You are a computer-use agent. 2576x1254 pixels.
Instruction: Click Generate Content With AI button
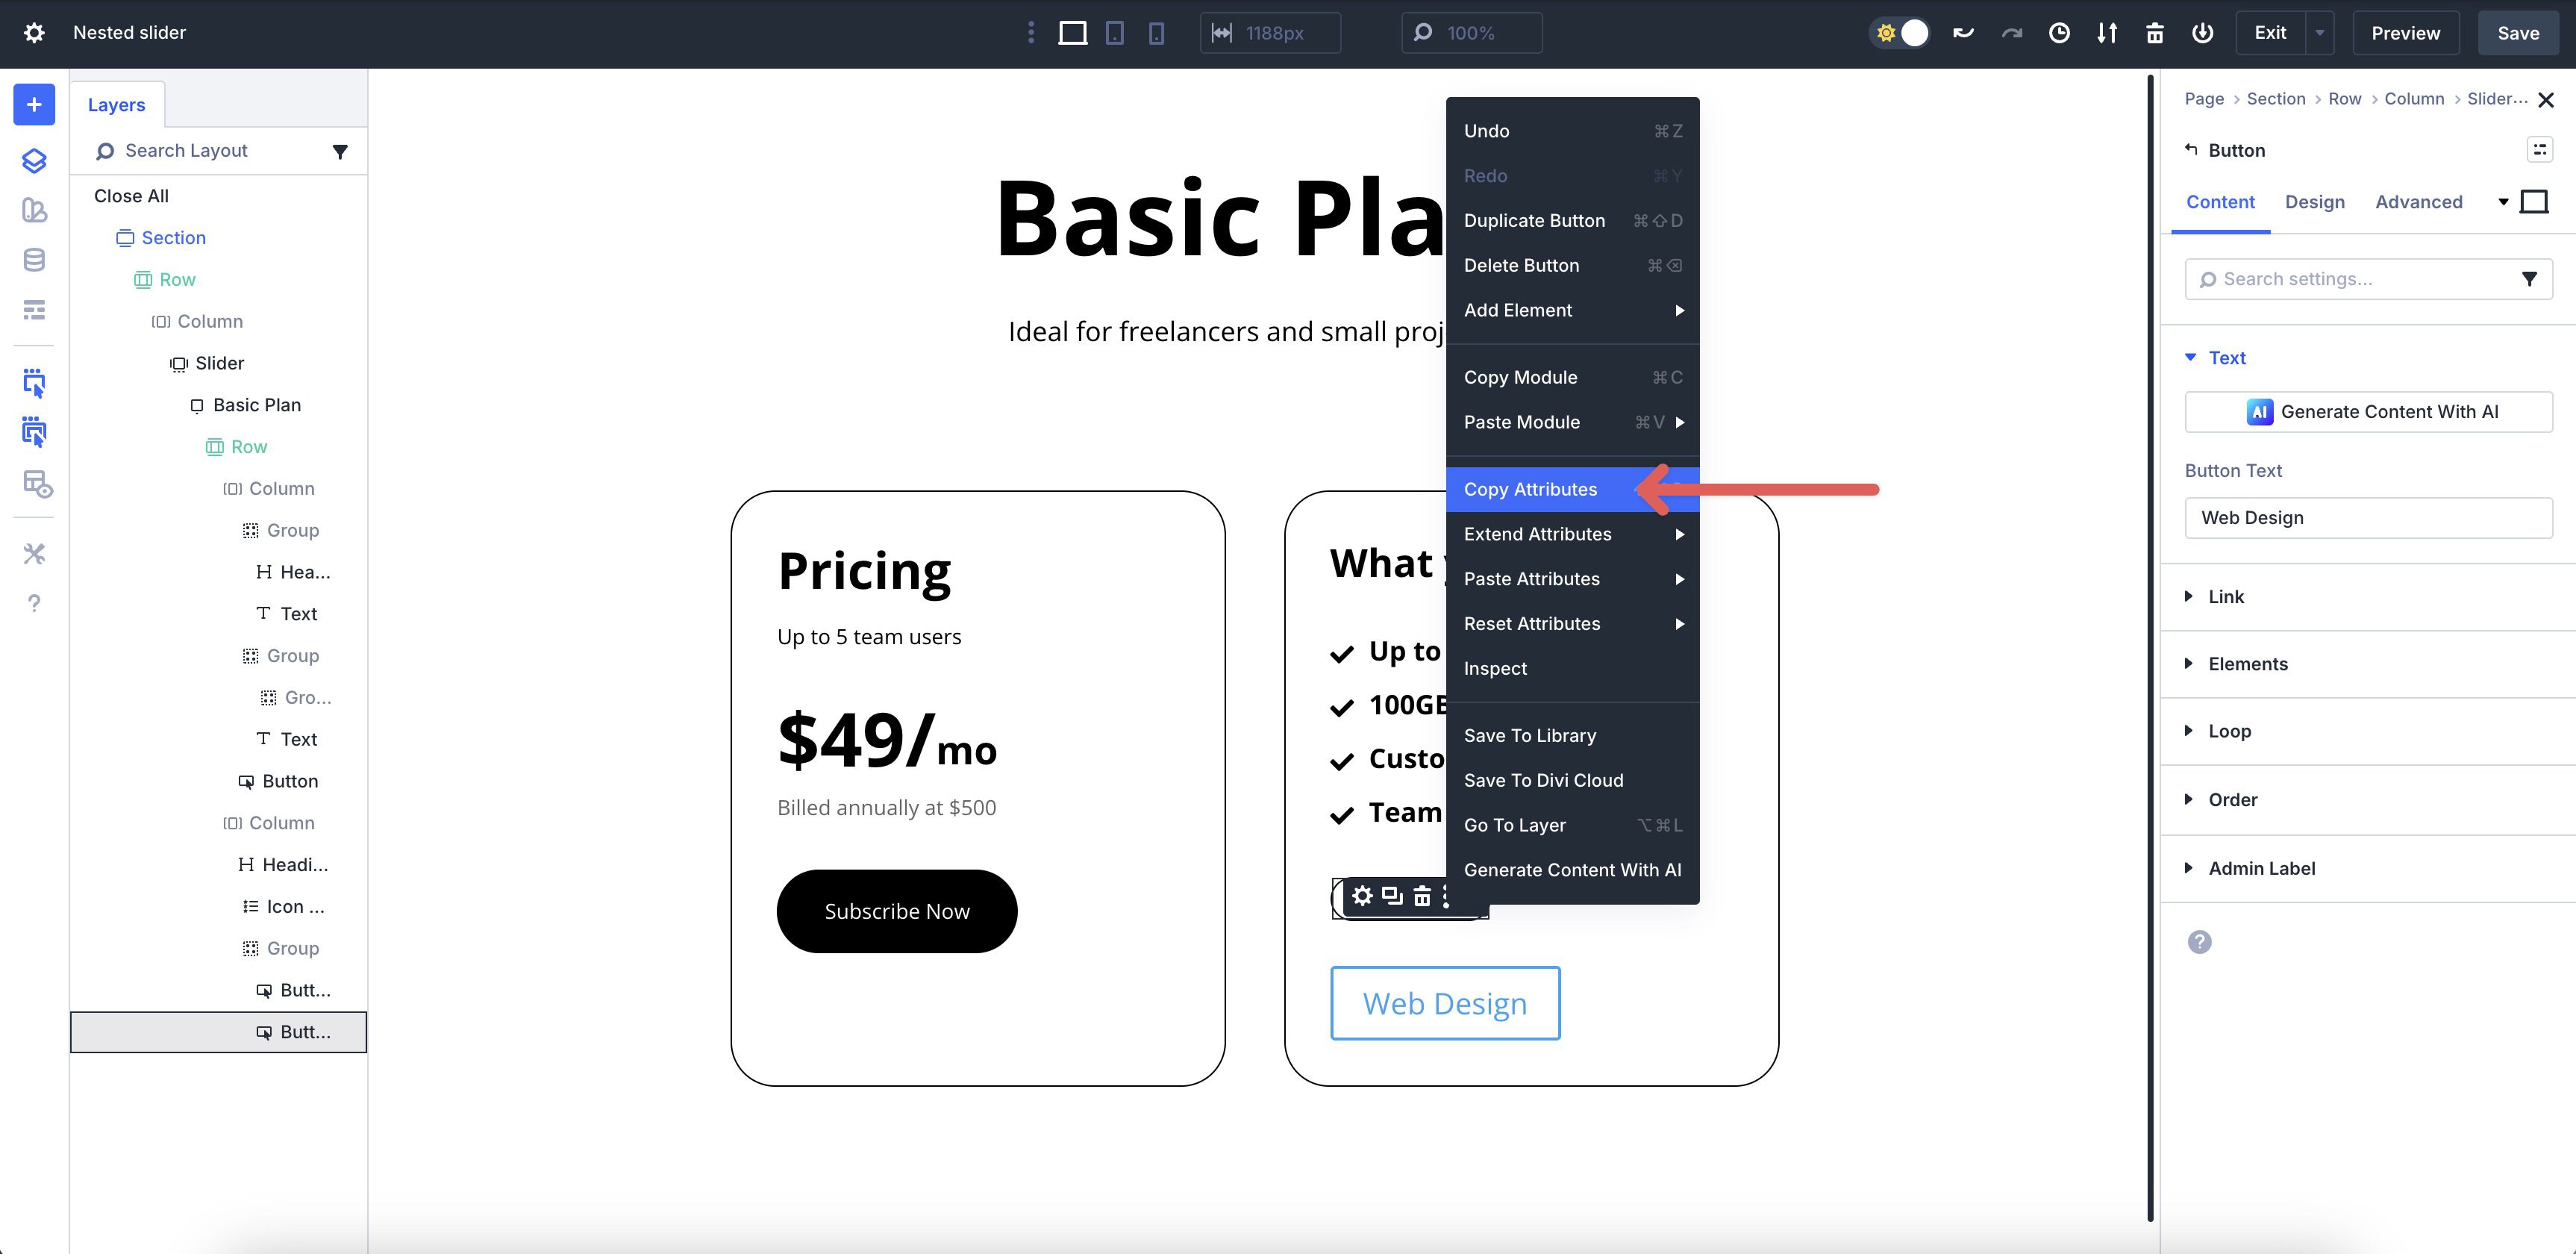(2368, 412)
